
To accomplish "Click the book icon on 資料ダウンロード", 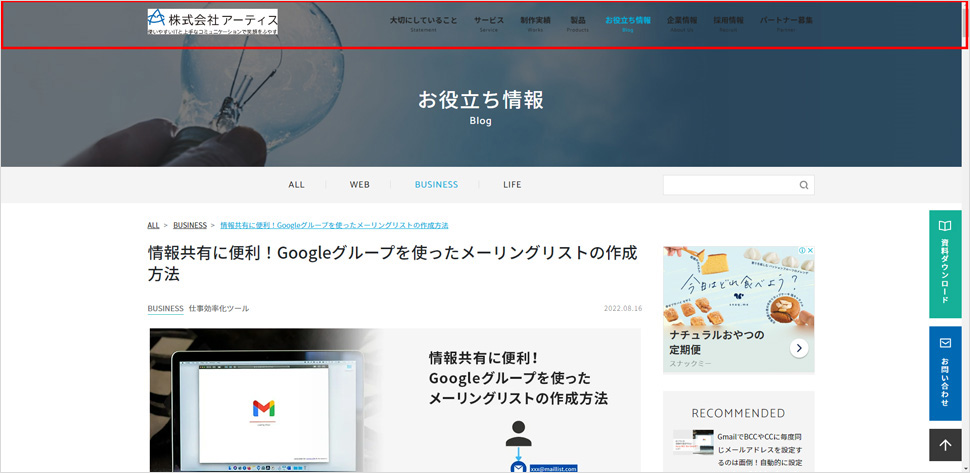I will [945, 226].
